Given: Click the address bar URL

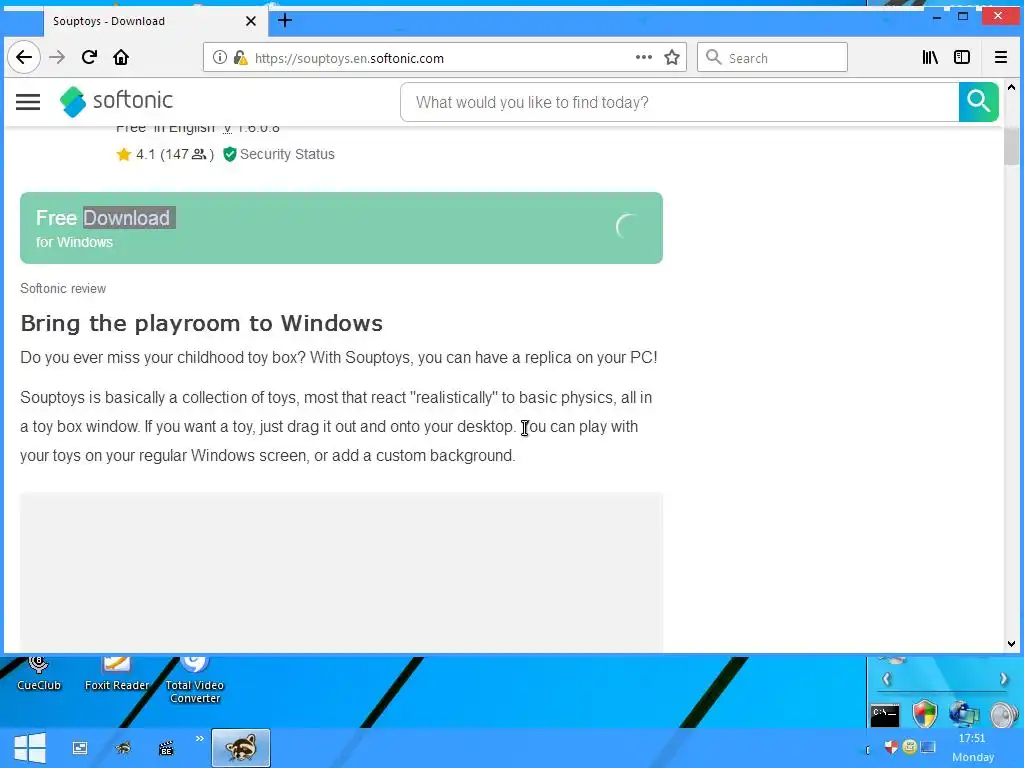Looking at the screenshot, I should coord(349,58).
